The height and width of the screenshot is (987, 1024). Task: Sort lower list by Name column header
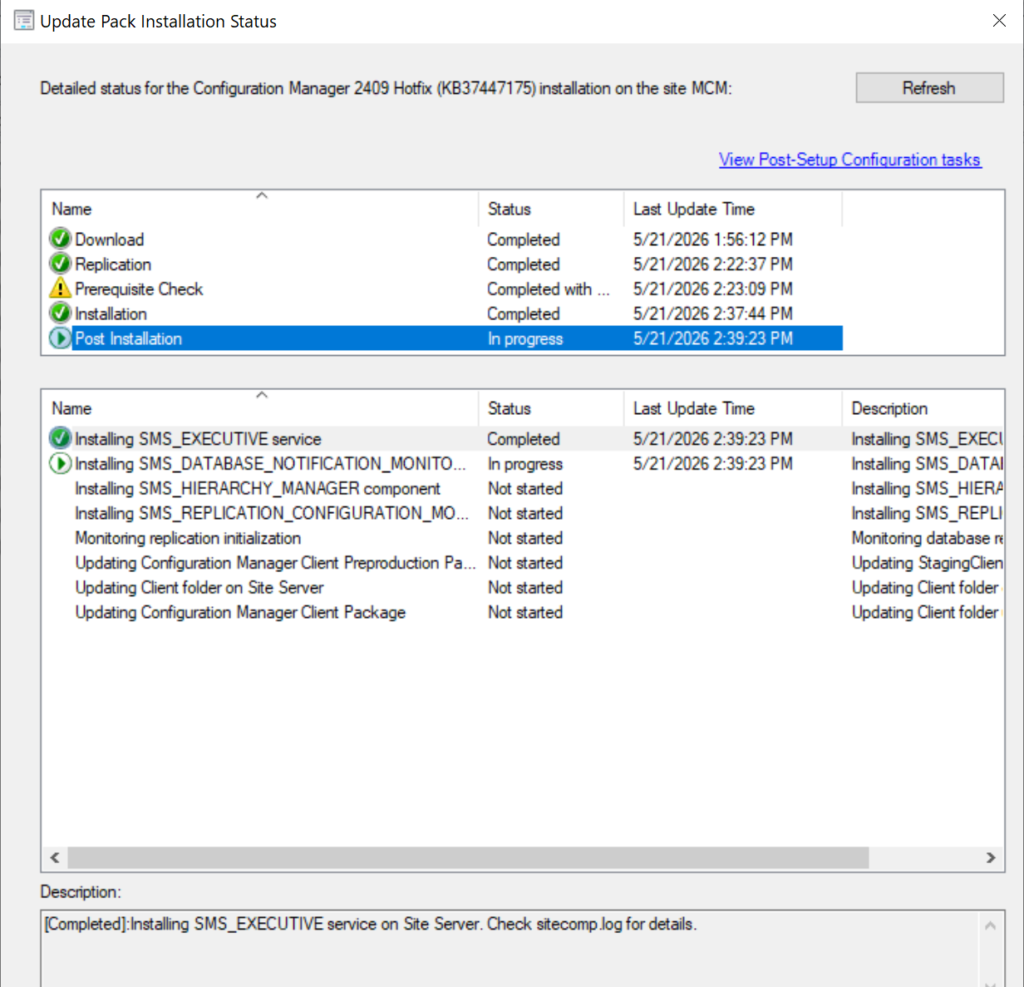pos(261,408)
